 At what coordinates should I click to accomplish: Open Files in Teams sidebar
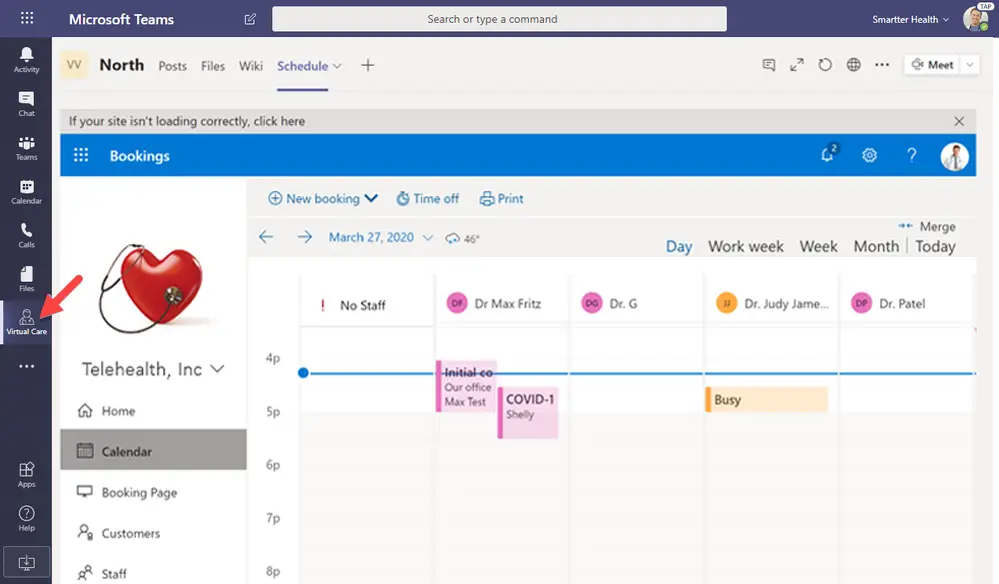click(x=26, y=279)
